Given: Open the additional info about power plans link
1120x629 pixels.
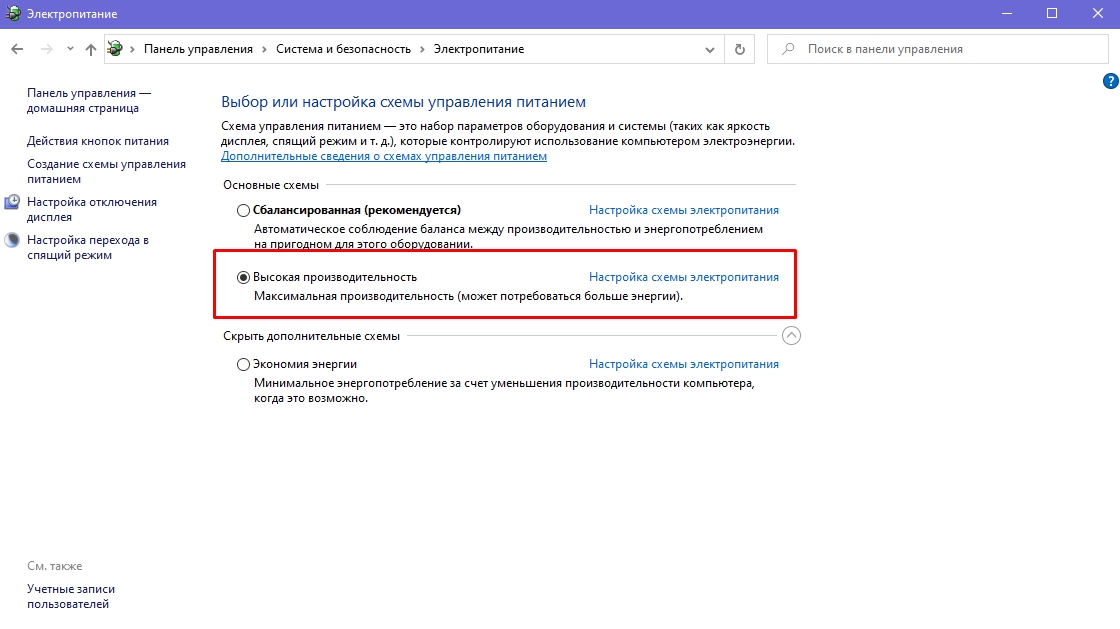Looking at the screenshot, I should (x=384, y=157).
